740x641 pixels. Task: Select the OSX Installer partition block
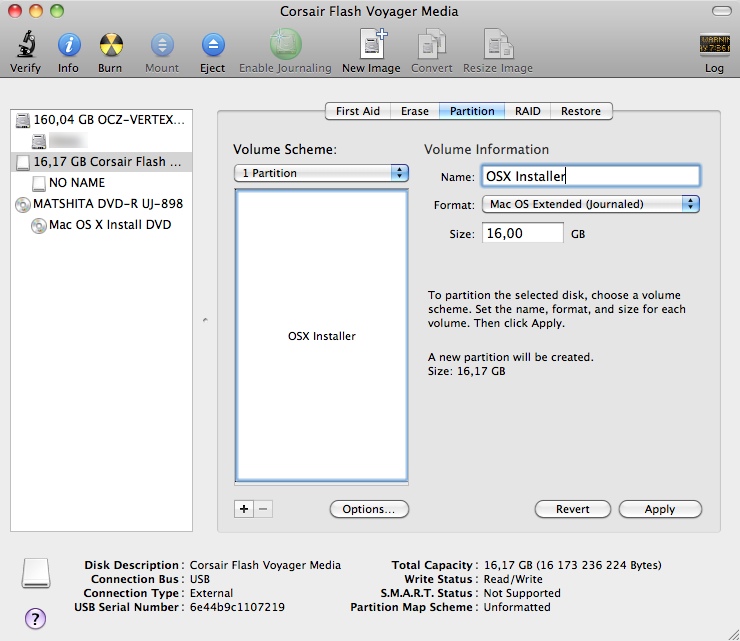[x=321, y=336]
